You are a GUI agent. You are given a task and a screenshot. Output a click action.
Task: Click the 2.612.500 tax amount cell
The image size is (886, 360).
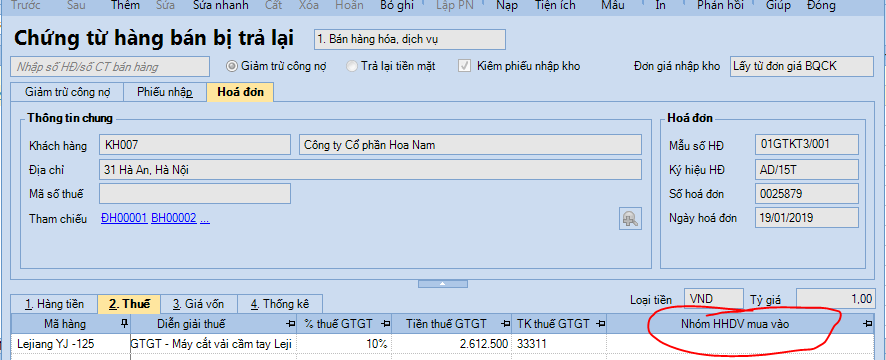pos(451,344)
